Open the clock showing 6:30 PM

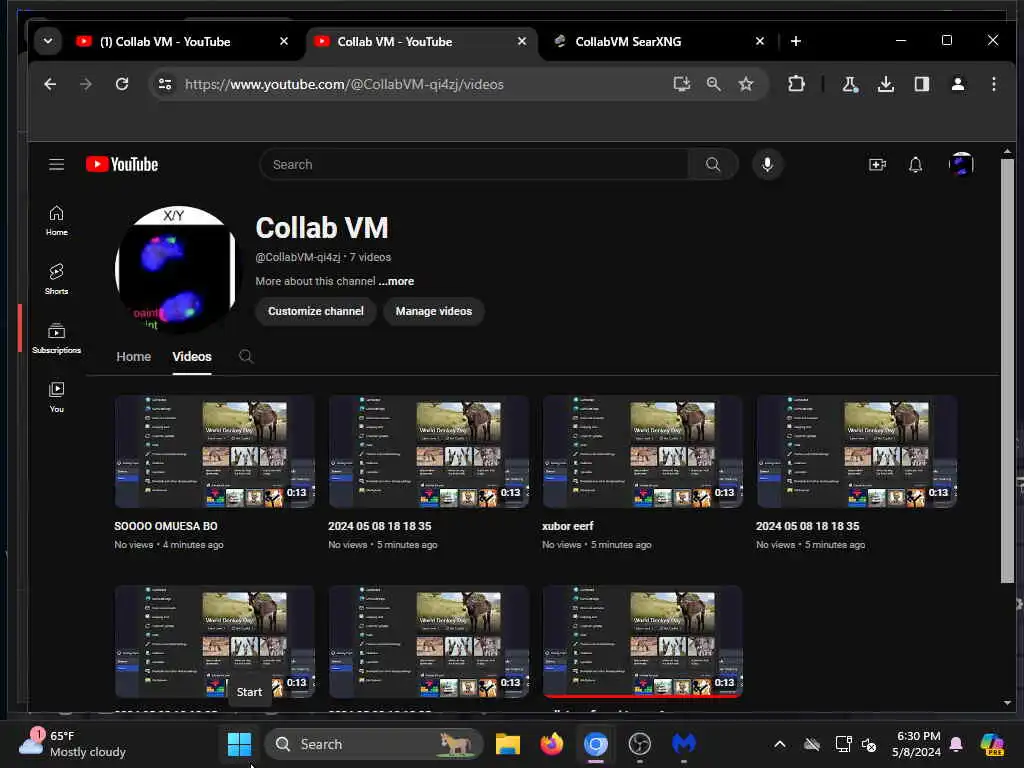coord(917,744)
